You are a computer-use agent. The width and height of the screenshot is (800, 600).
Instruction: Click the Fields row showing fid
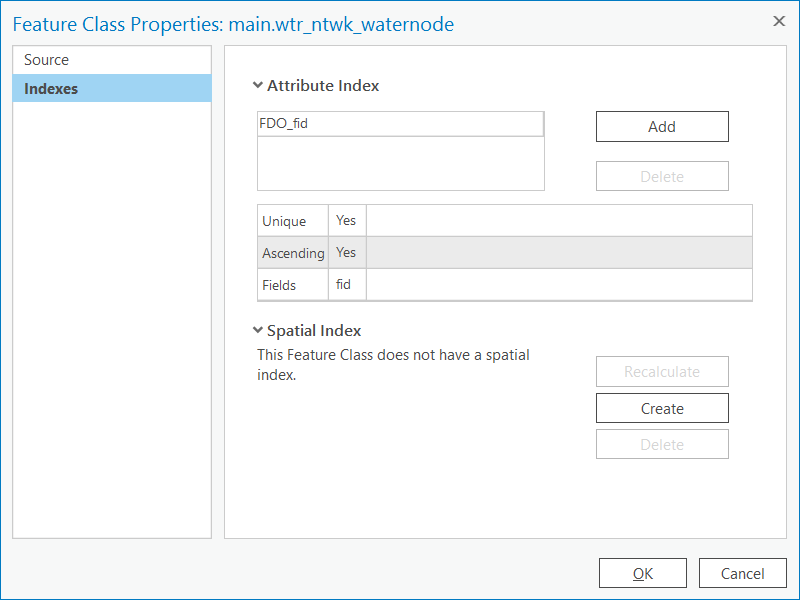[x=292, y=284]
